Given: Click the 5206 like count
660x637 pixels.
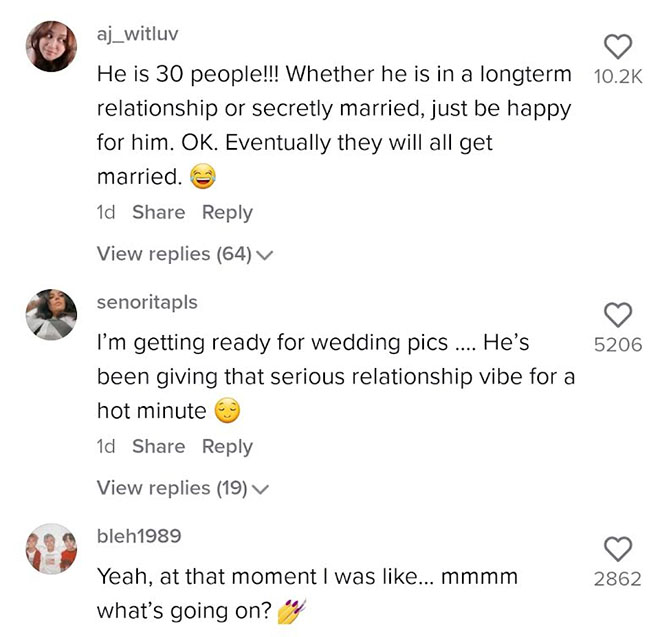Looking at the screenshot, I should click(618, 345).
